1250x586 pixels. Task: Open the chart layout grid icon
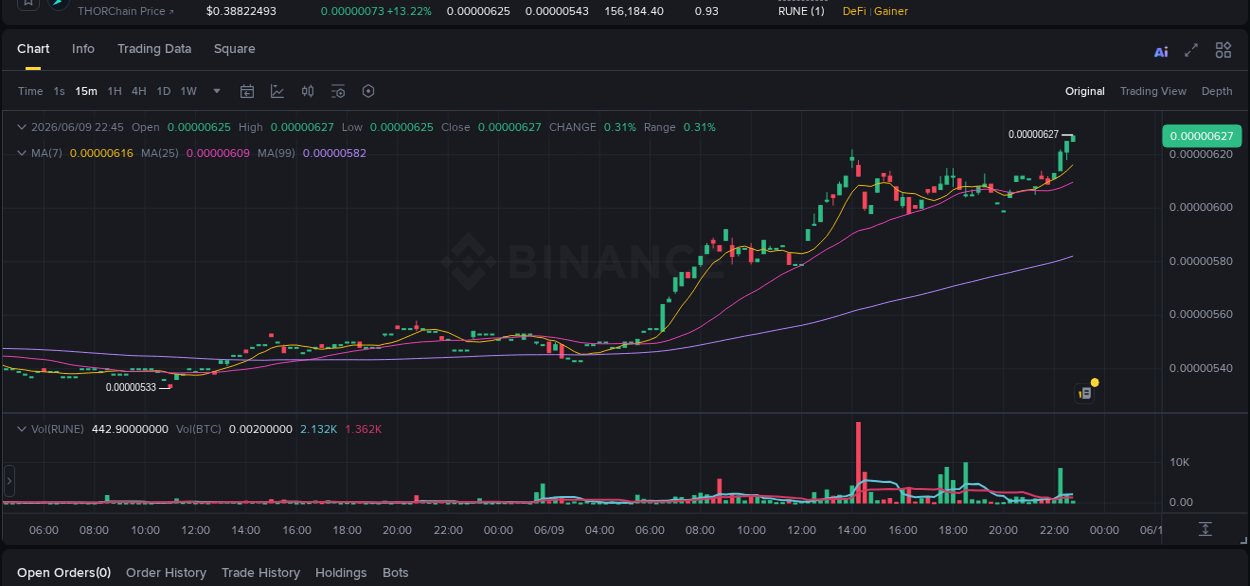coord(1223,50)
